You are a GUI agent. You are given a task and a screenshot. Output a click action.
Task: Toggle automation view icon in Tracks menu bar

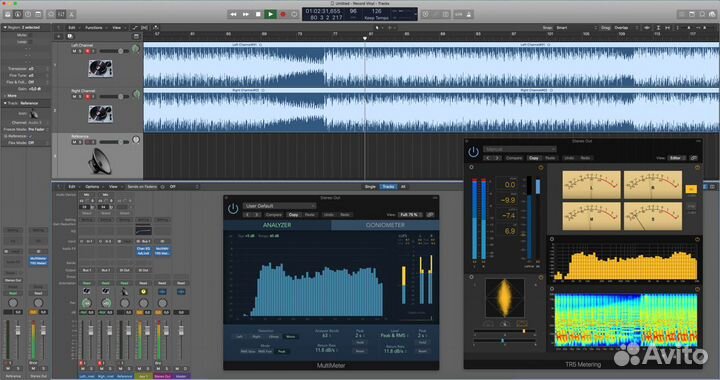[x=135, y=28]
